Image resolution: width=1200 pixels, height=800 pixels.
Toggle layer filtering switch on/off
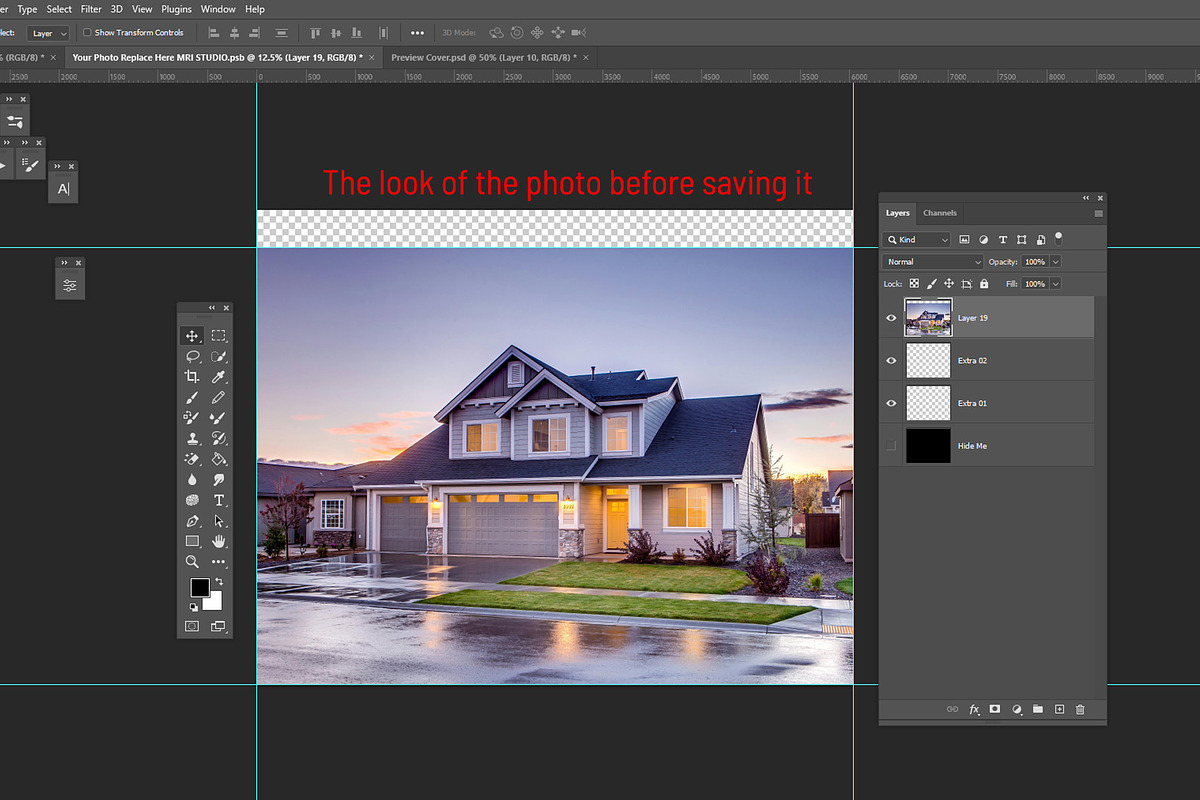(x=1059, y=238)
